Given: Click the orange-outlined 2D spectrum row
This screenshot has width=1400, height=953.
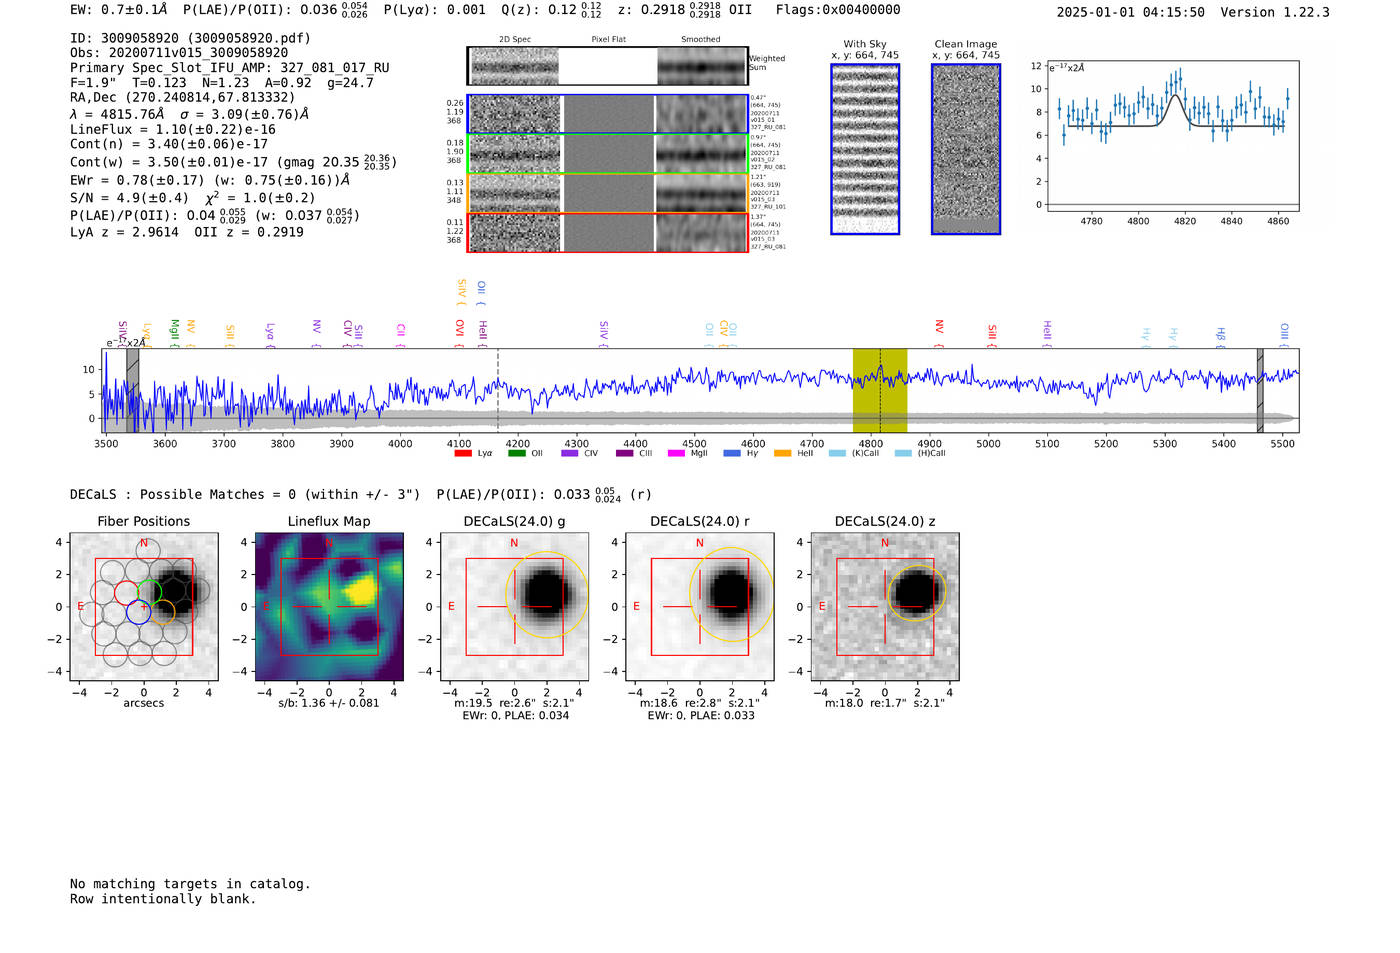Looking at the screenshot, I should point(608,193).
